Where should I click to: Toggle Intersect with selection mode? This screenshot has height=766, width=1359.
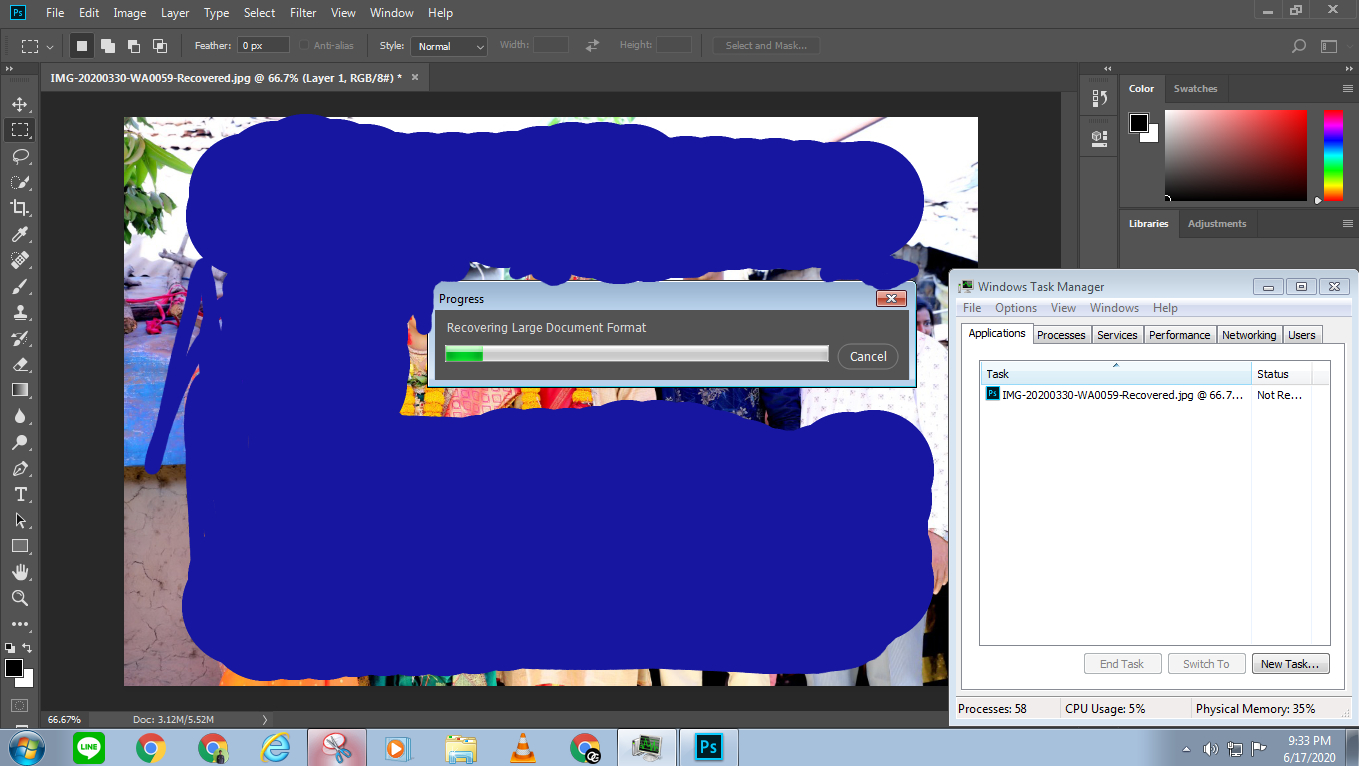click(x=159, y=44)
